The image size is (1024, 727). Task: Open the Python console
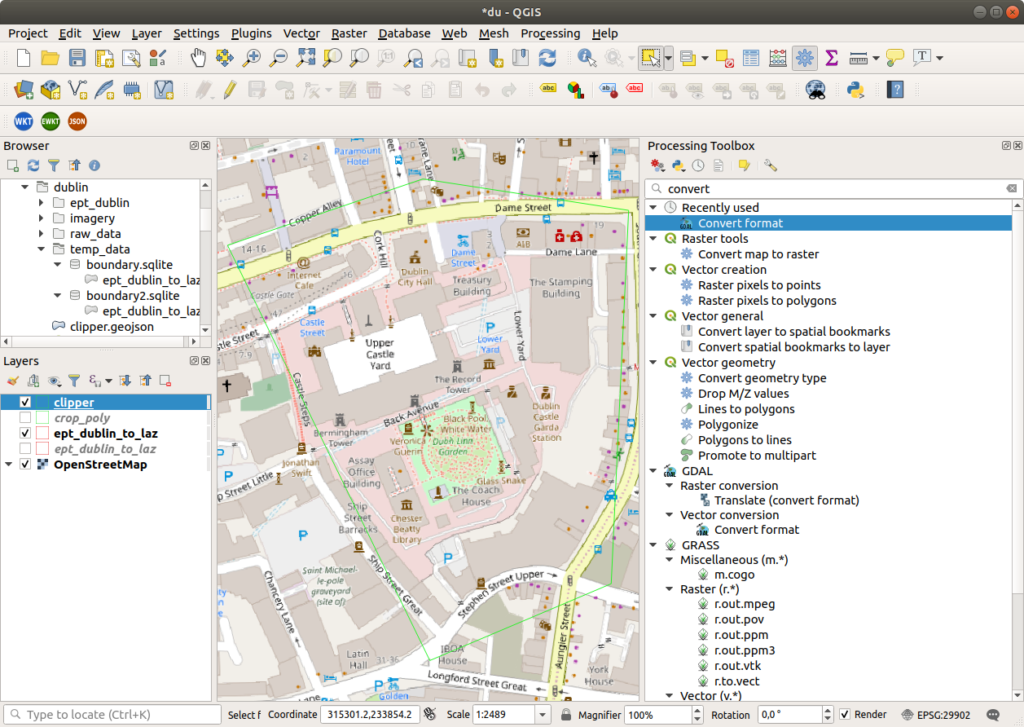click(856, 89)
